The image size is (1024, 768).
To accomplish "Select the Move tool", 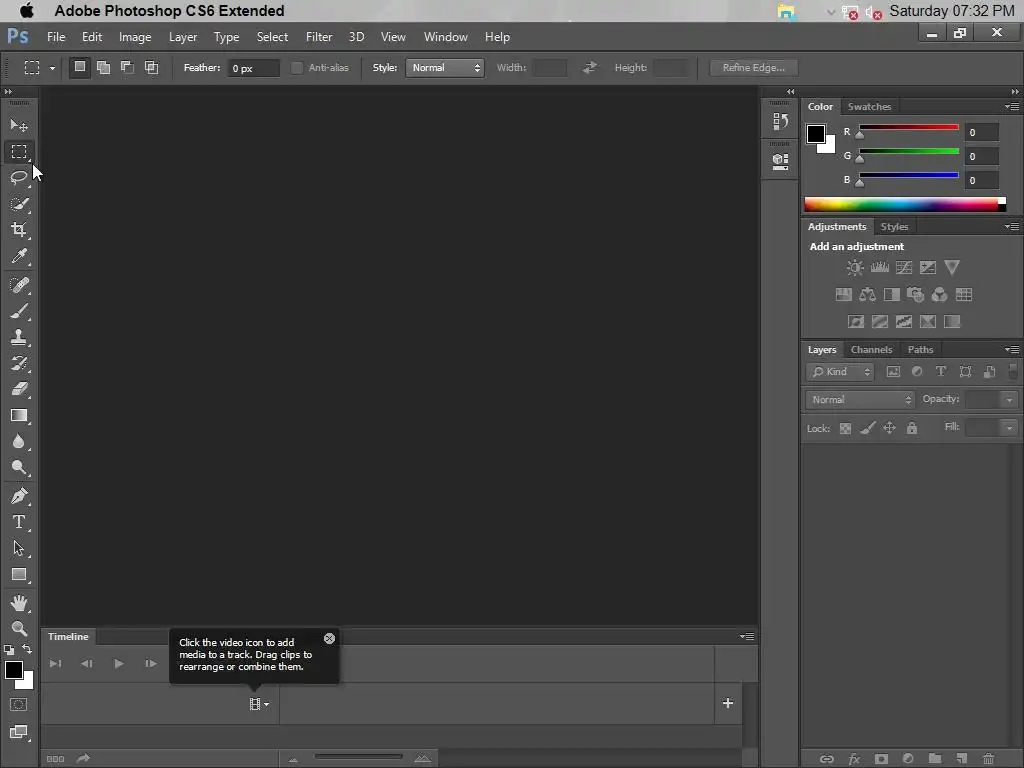I will point(19,125).
